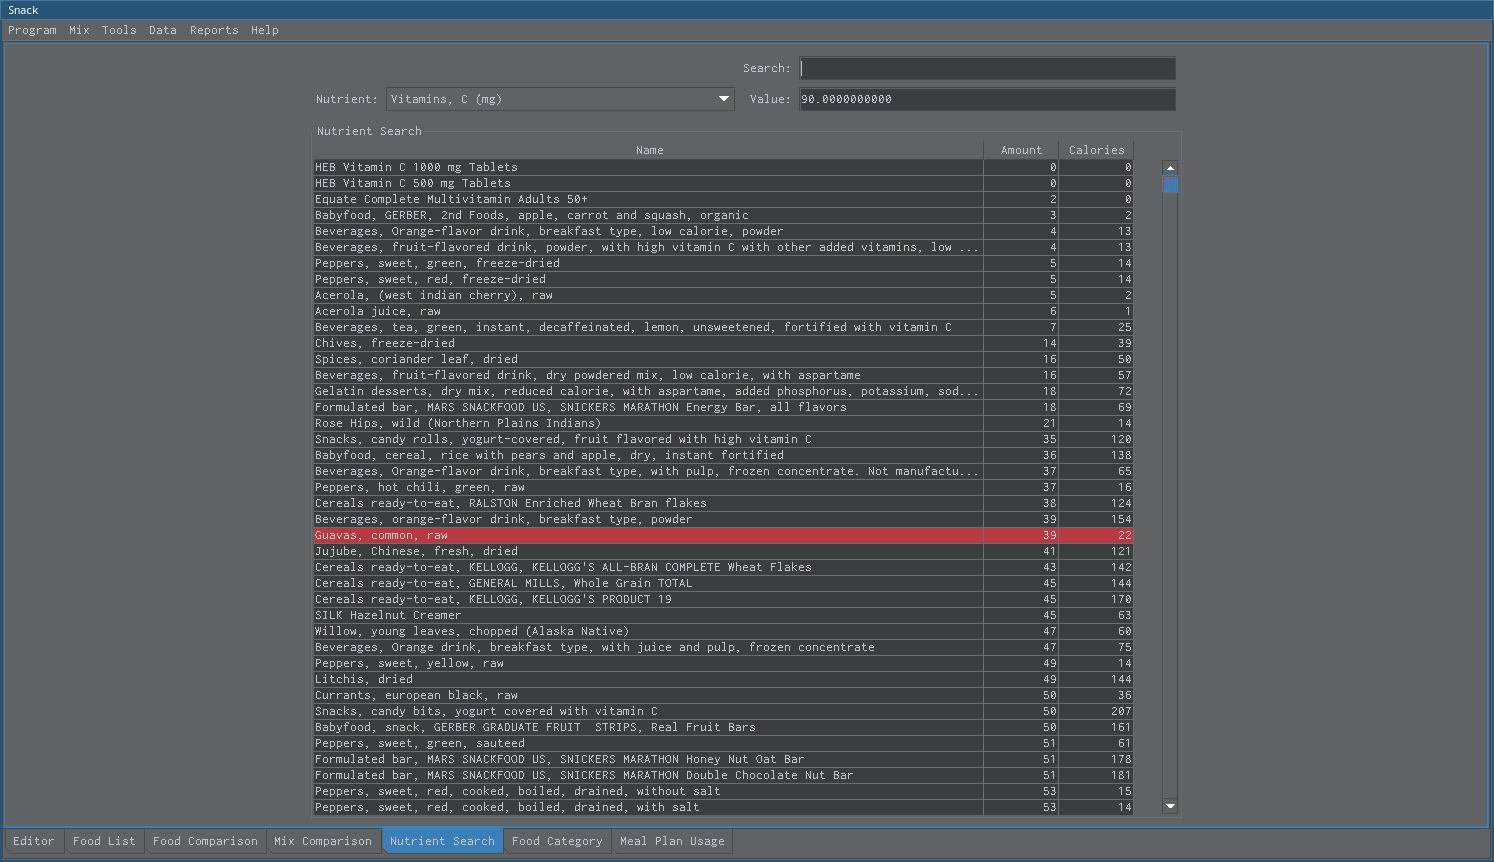Select Spices, coriander leaf, dried row
Viewport: 1494px width, 862px height.
(x=723, y=359)
